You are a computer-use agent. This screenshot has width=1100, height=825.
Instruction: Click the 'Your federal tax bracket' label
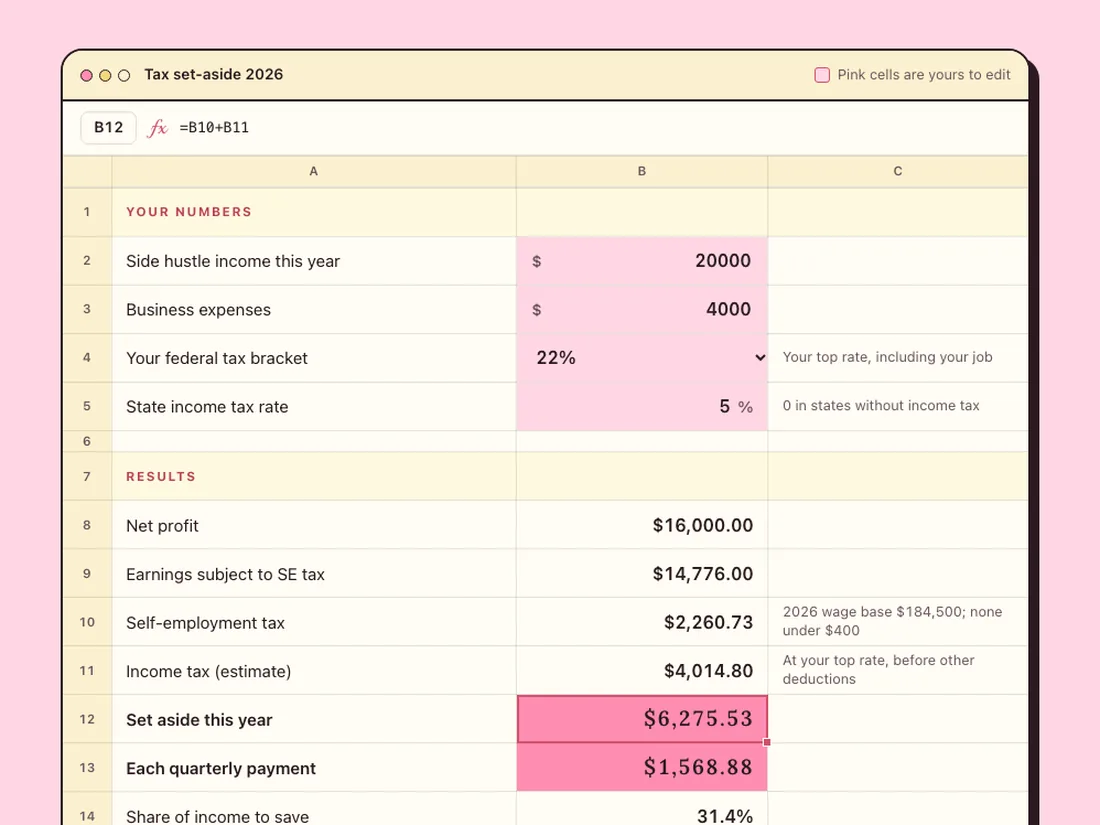pos(217,358)
